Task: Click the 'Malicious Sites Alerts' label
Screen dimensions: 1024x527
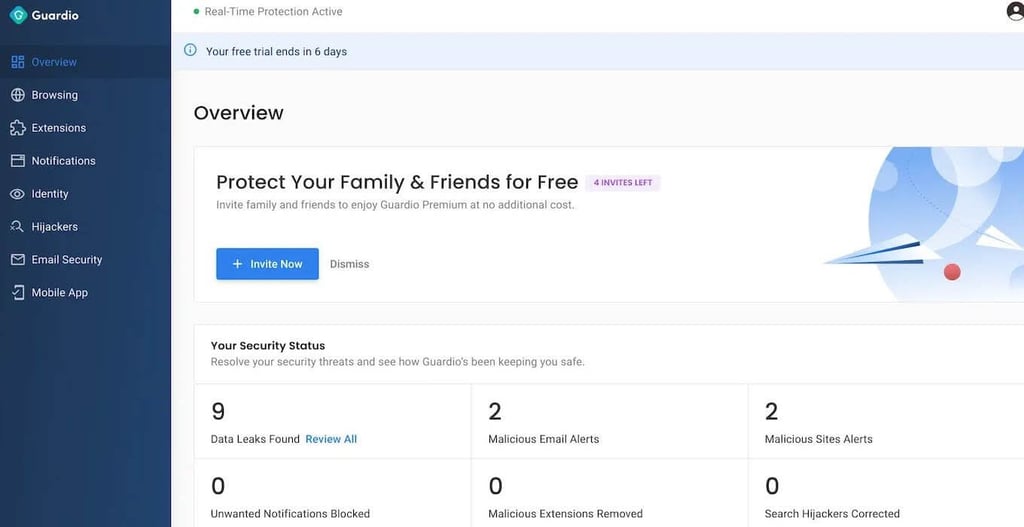Action: pyautogui.click(x=818, y=439)
